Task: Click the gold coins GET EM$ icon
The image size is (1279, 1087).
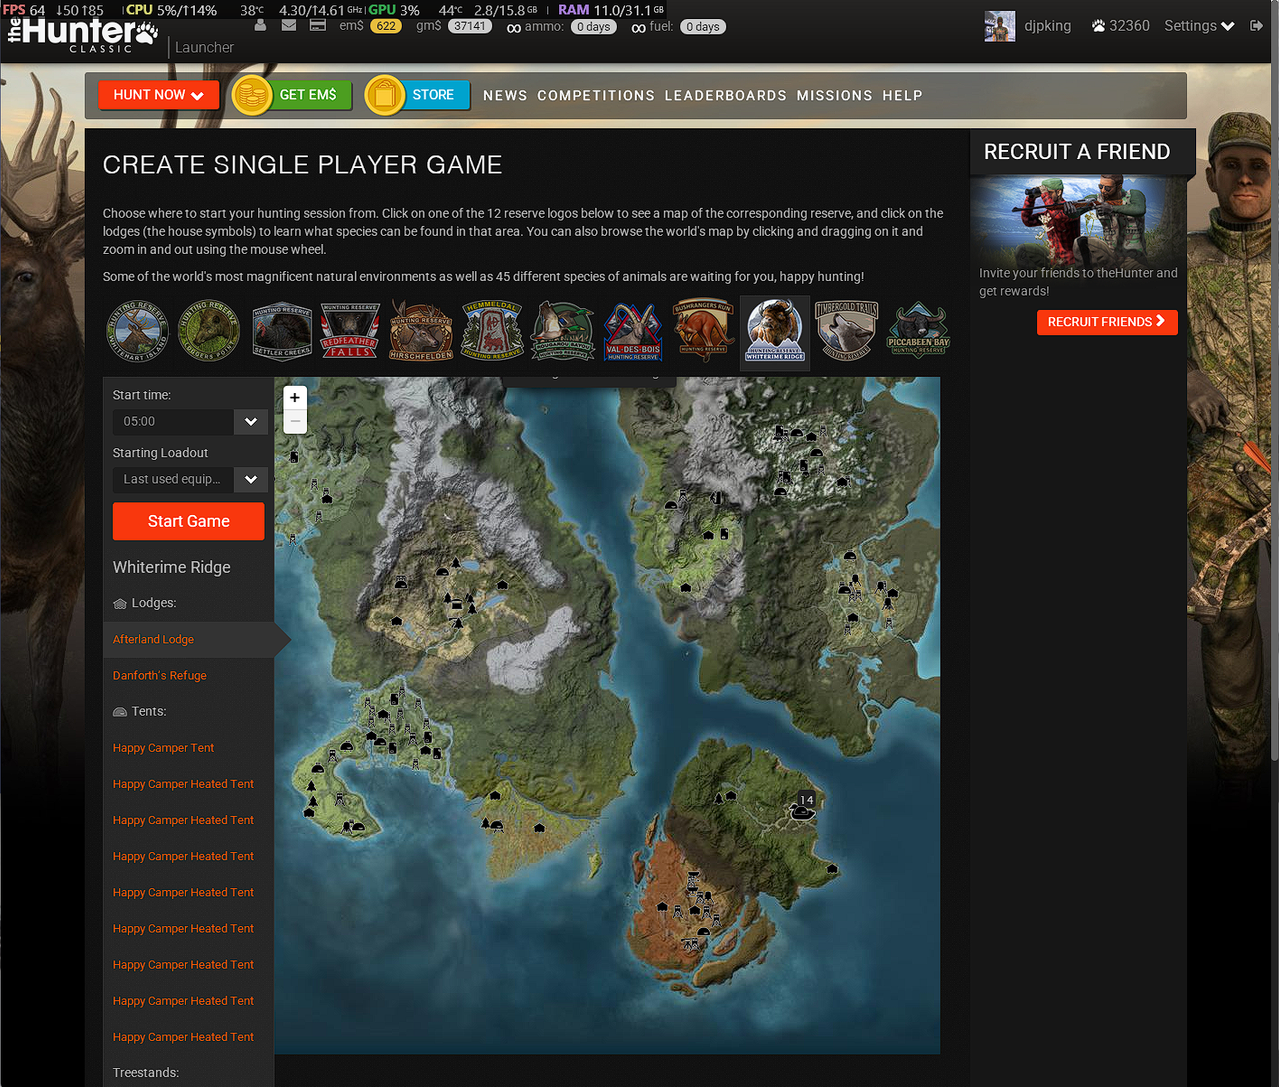Action: [252, 95]
